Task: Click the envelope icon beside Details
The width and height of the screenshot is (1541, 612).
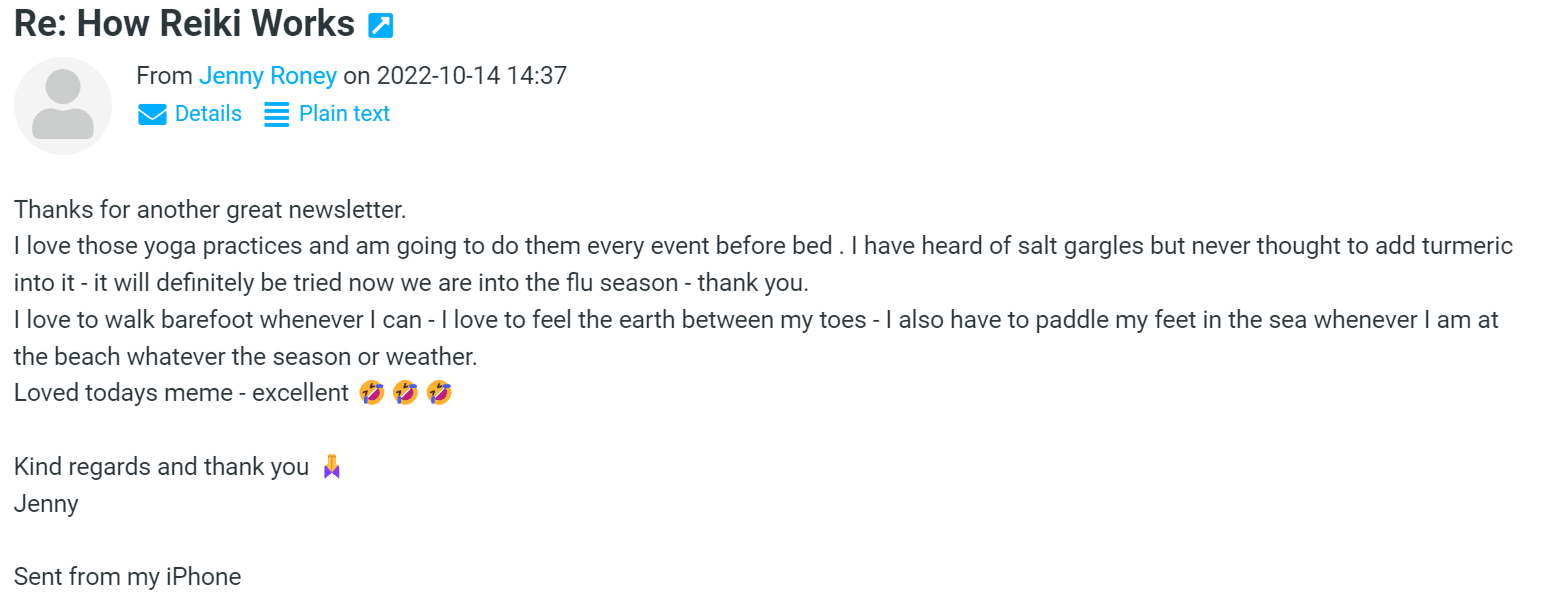Action: pyautogui.click(x=152, y=115)
